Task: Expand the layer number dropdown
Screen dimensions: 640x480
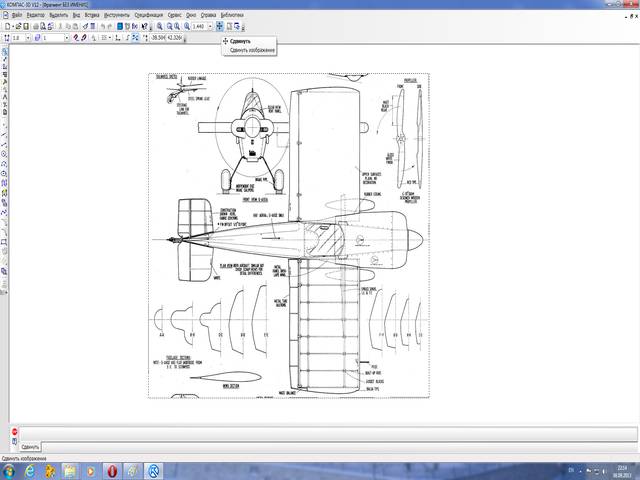Action: (65, 37)
